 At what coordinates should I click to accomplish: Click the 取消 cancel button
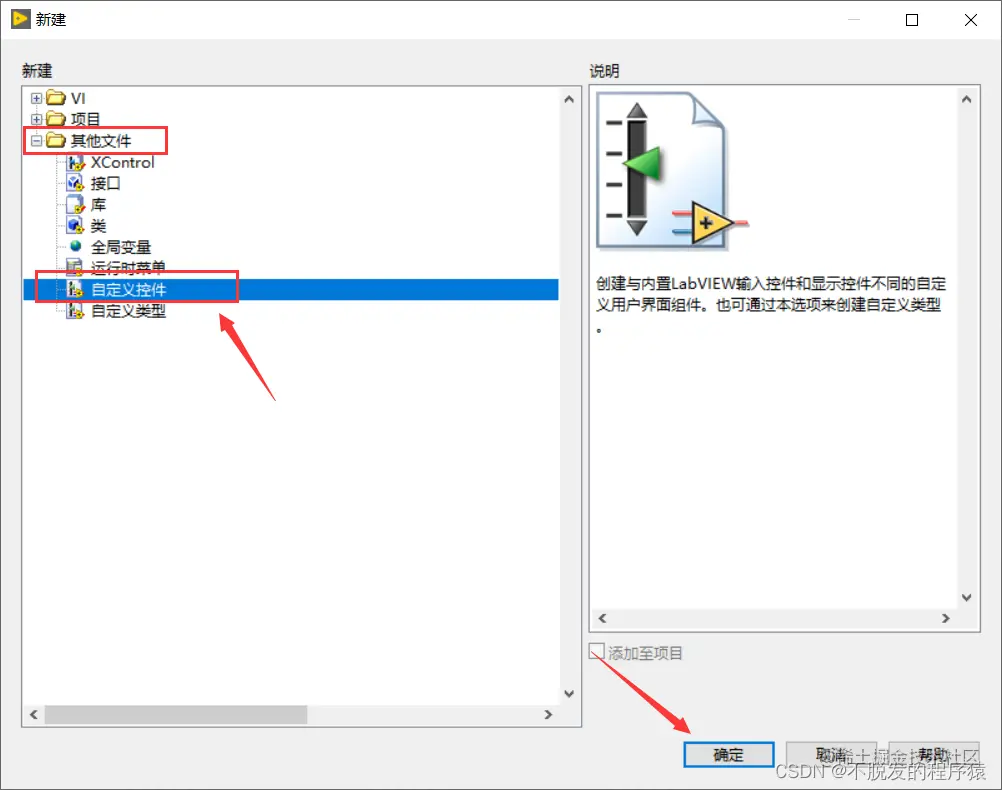coord(831,755)
